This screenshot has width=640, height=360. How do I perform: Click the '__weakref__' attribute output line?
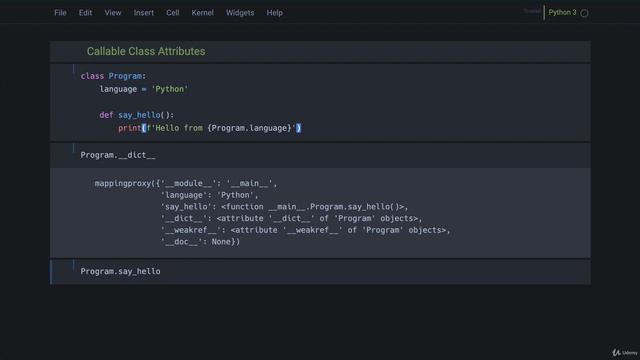(306, 230)
